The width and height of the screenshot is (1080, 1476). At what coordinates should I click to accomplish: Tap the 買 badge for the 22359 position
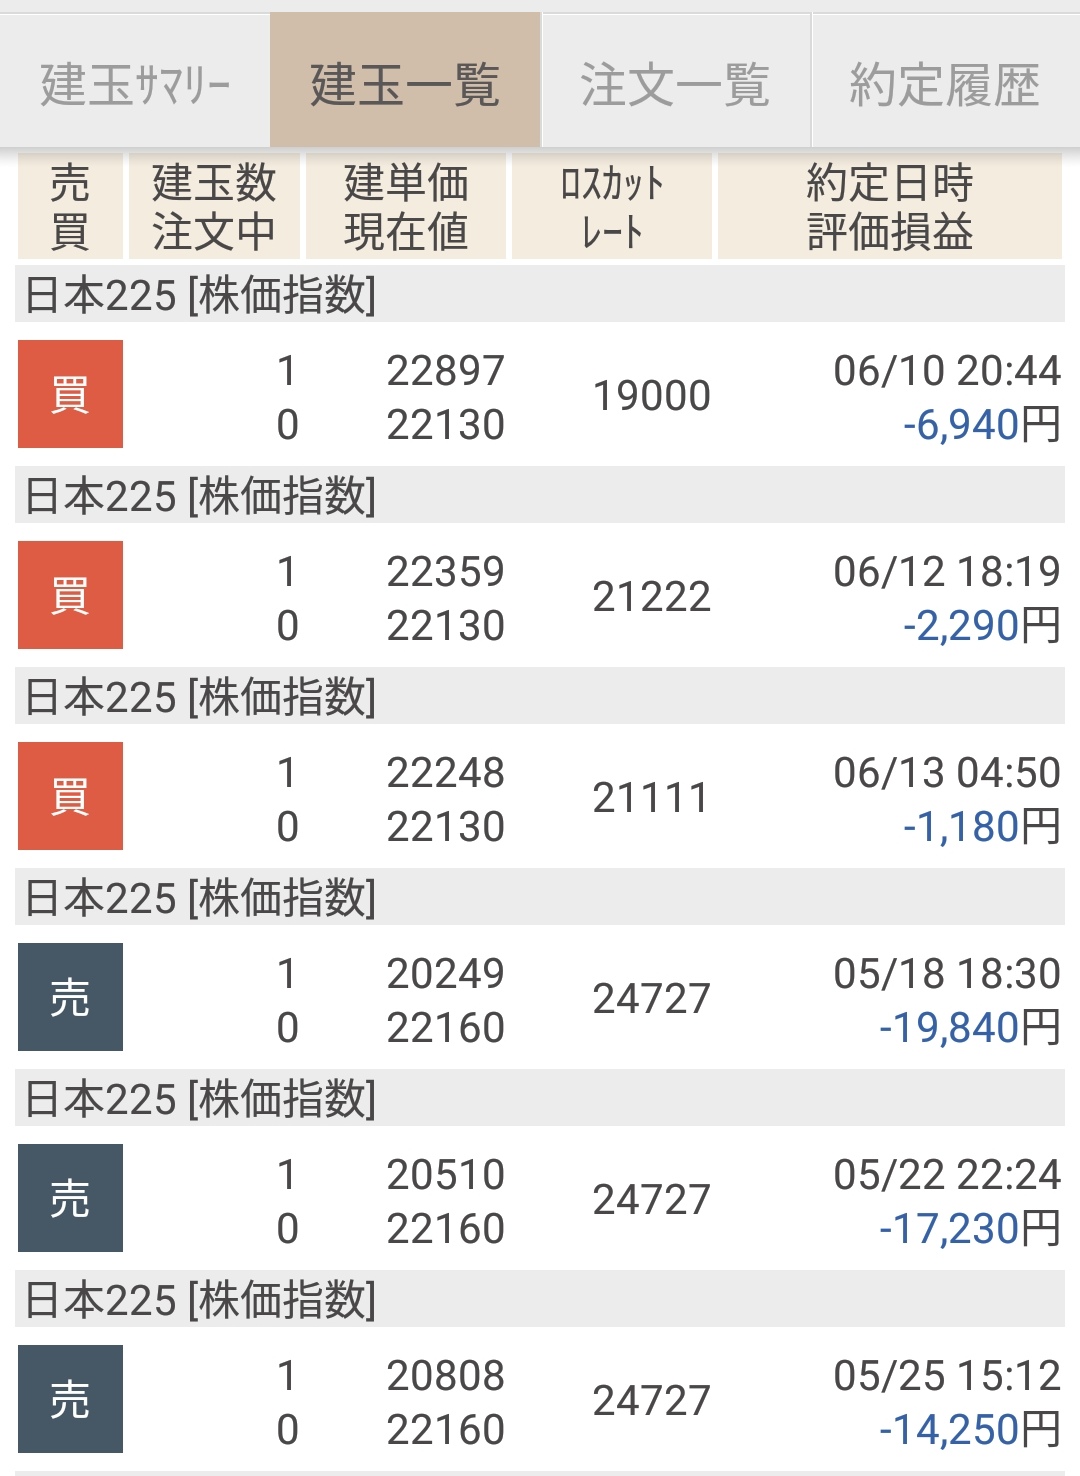click(x=70, y=595)
